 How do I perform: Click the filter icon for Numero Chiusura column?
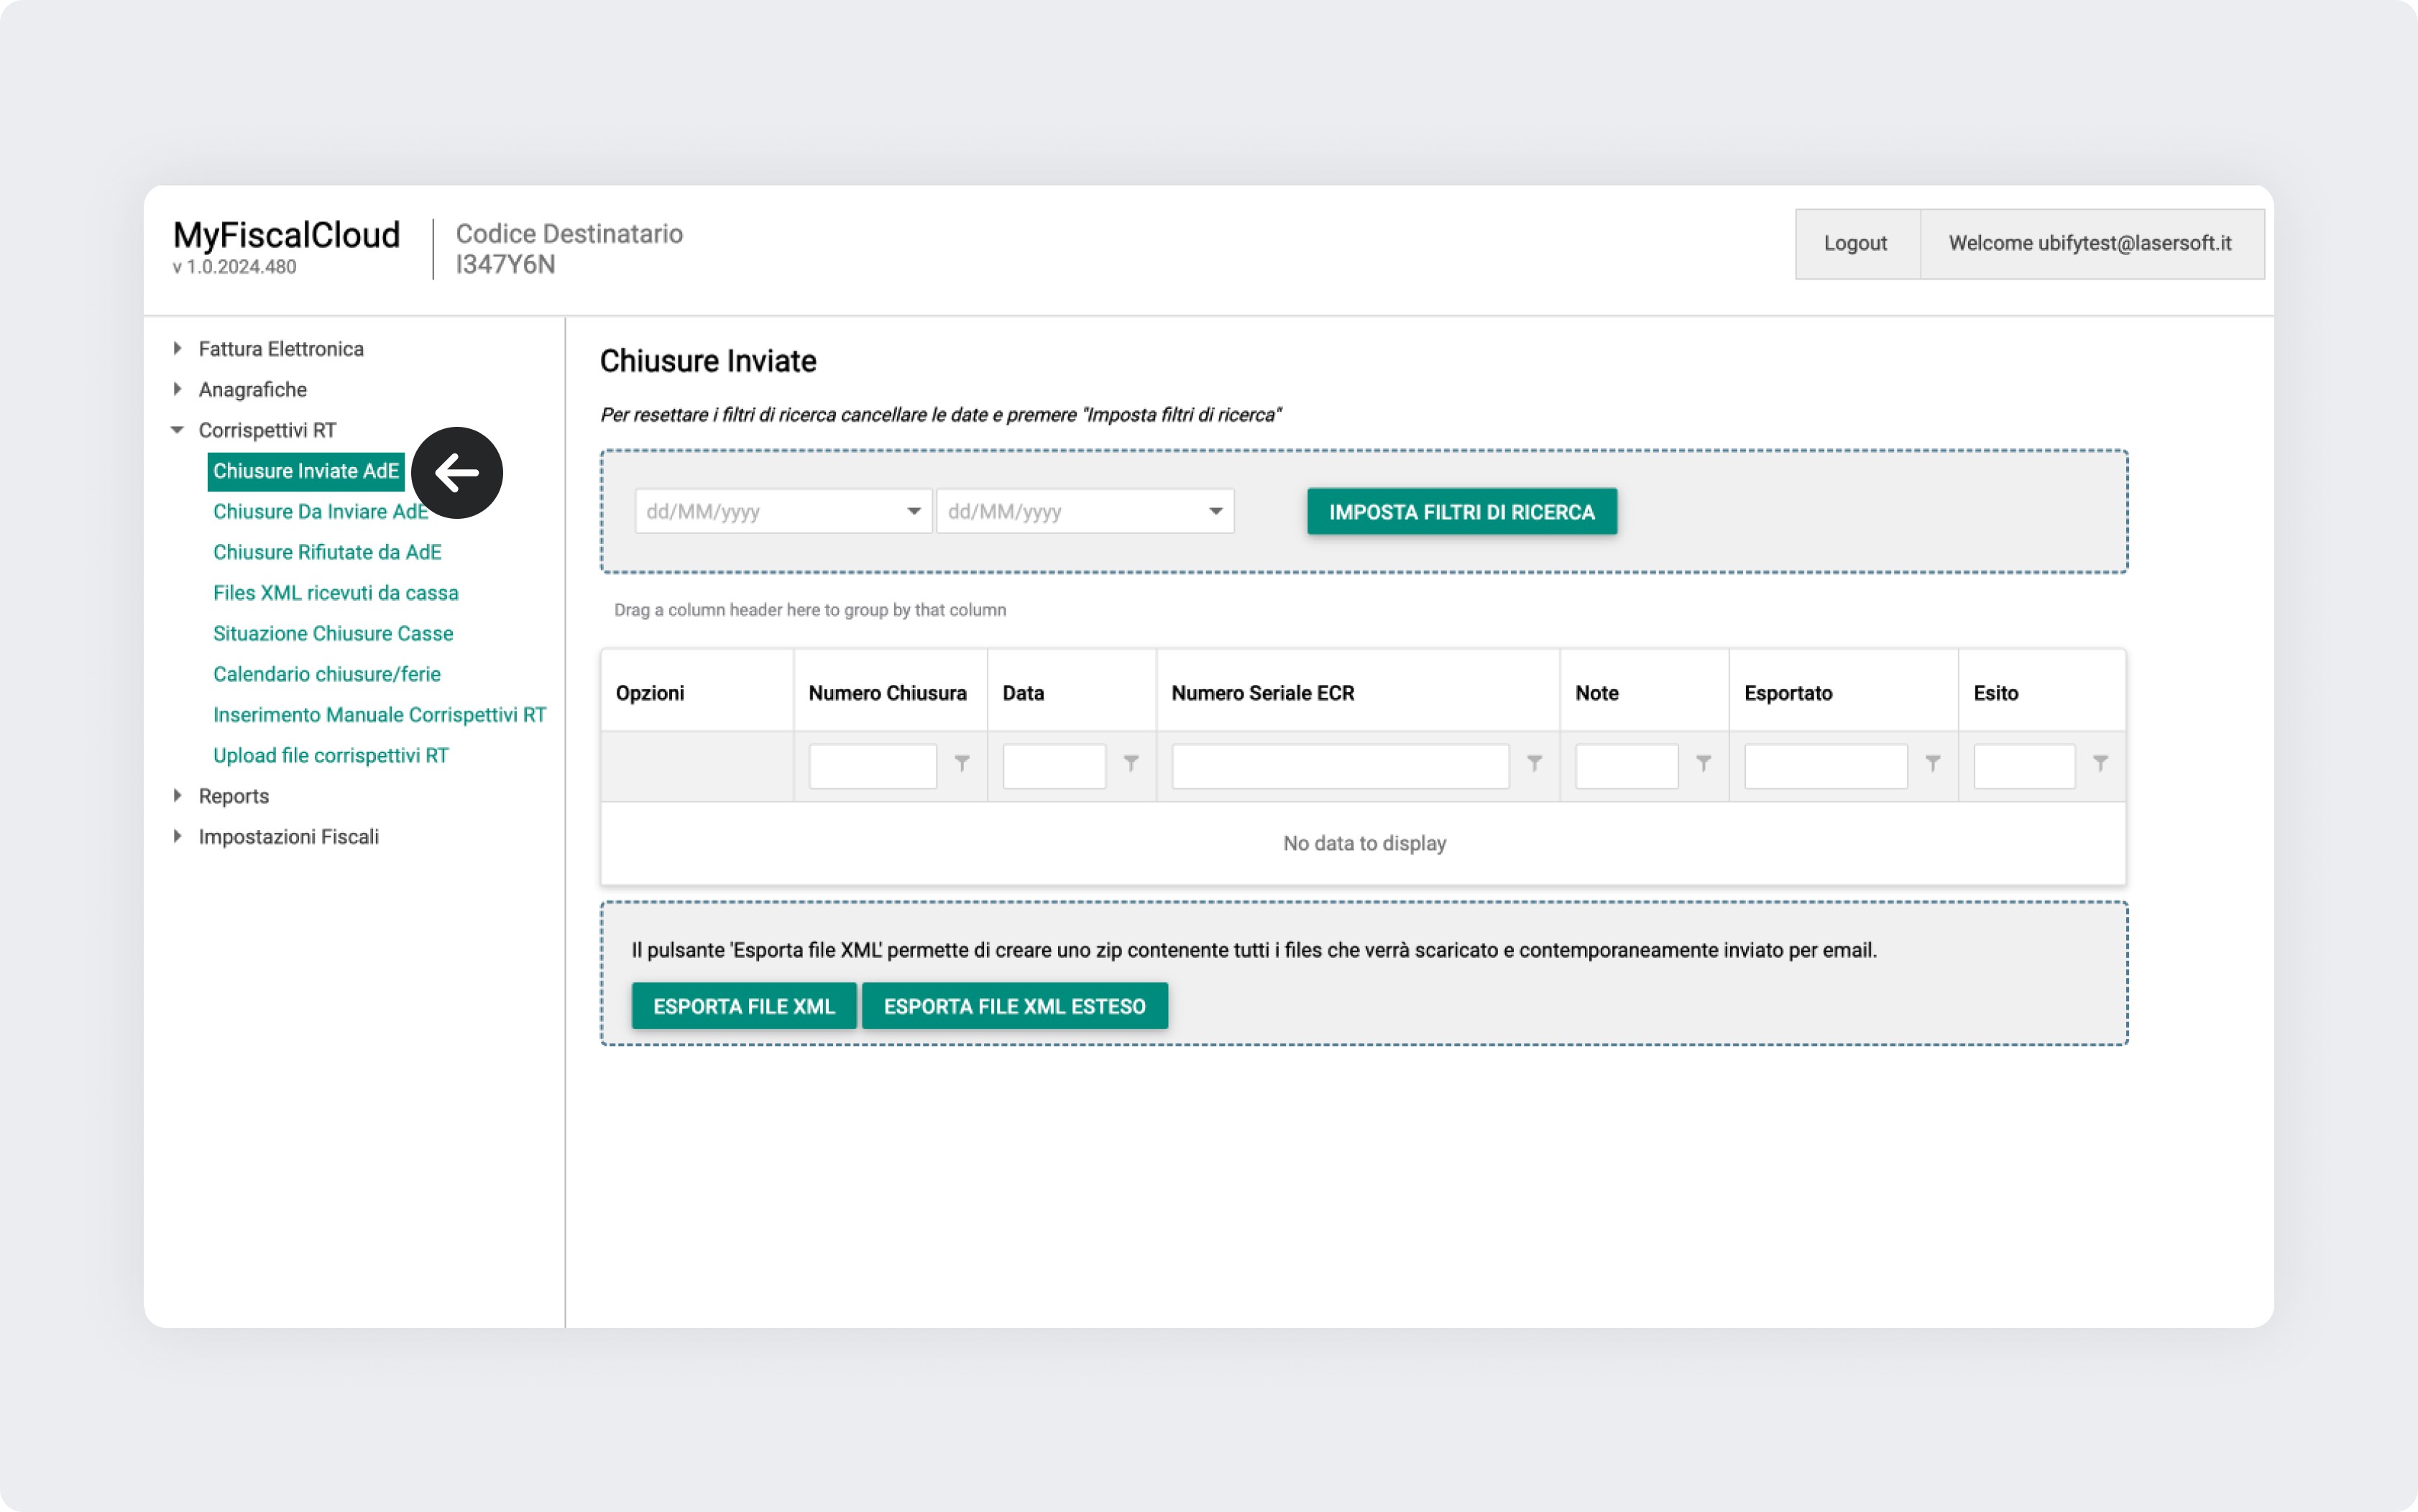click(961, 764)
